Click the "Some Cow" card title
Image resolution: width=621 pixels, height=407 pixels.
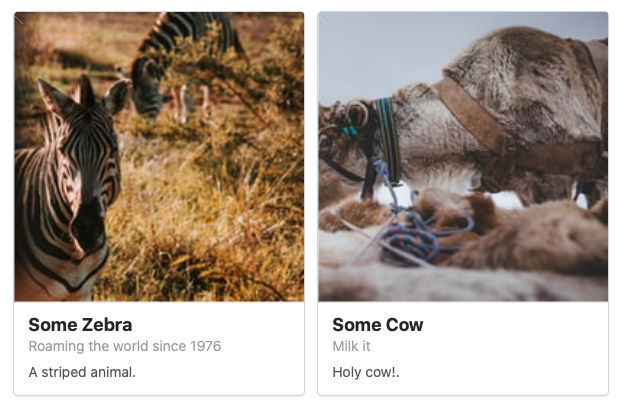tap(378, 325)
